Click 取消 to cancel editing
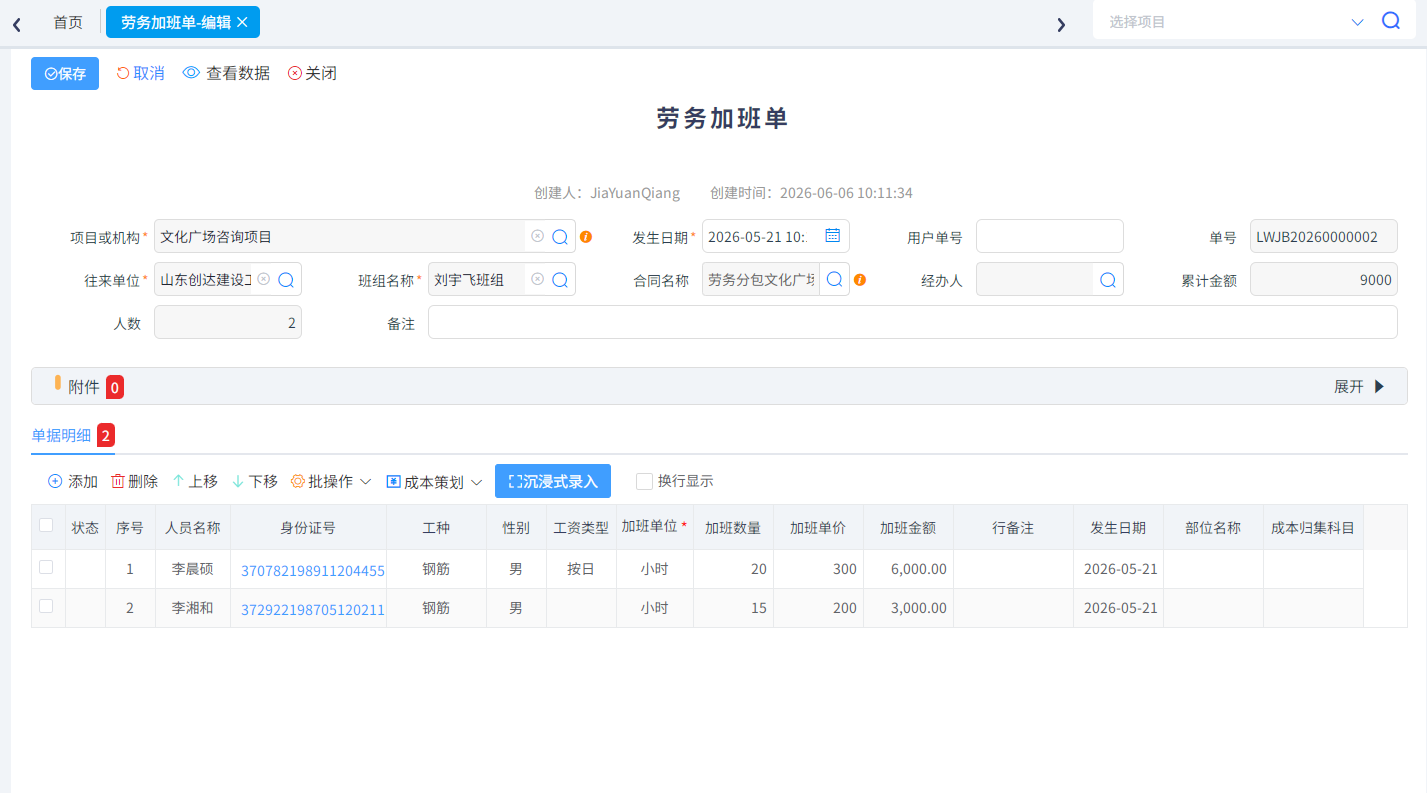This screenshot has width=1427, height=793. [141, 73]
